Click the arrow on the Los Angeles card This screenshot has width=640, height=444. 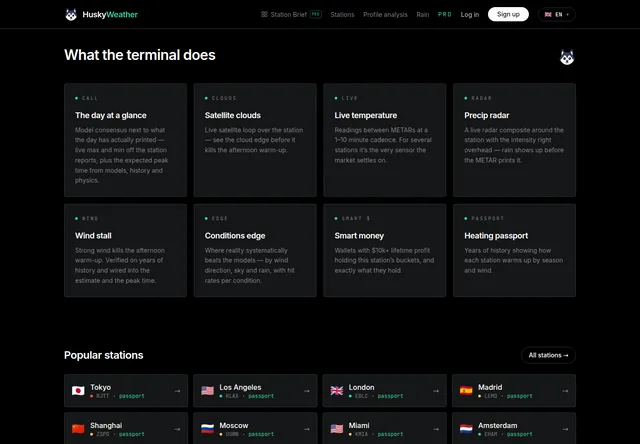(x=307, y=391)
